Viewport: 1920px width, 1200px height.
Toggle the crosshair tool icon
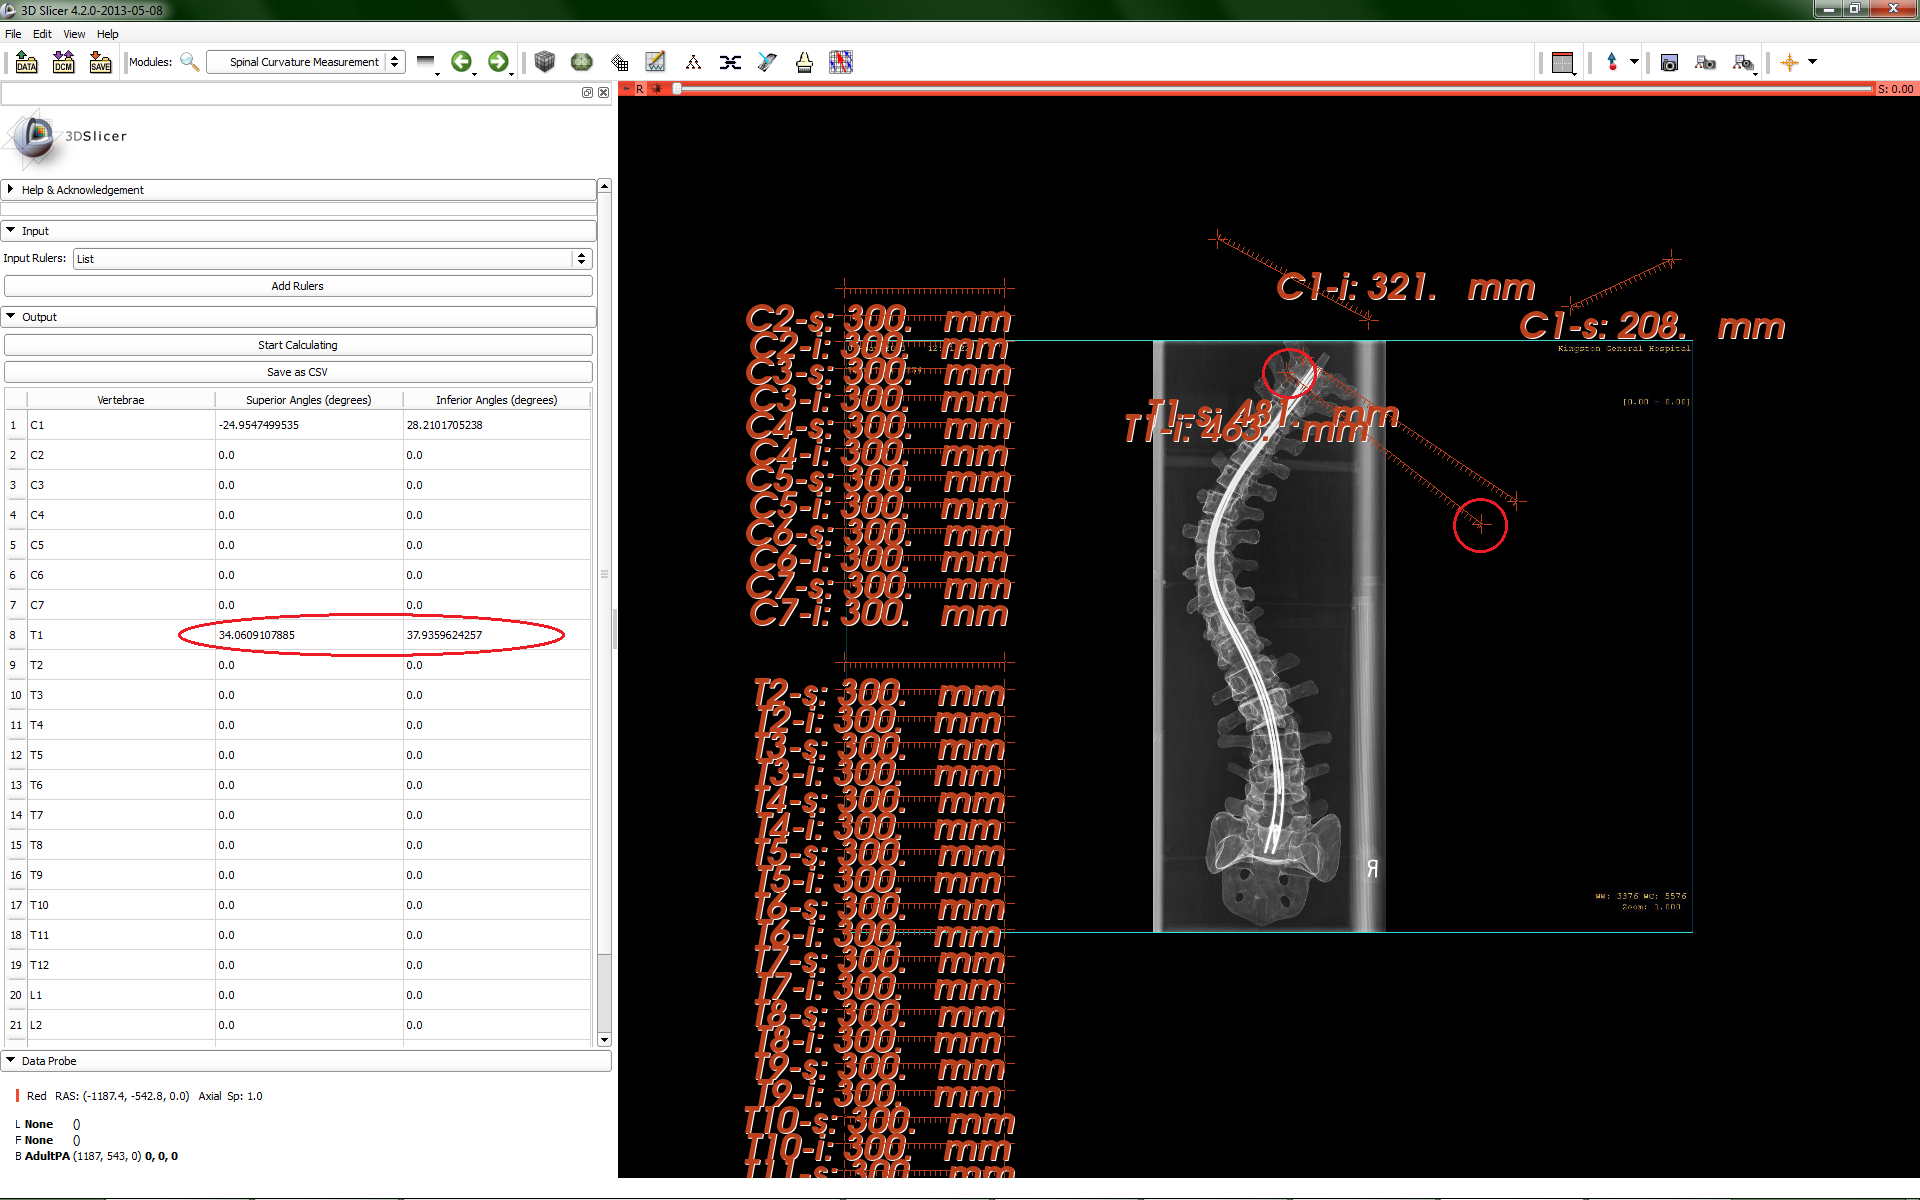(x=1789, y=62)
